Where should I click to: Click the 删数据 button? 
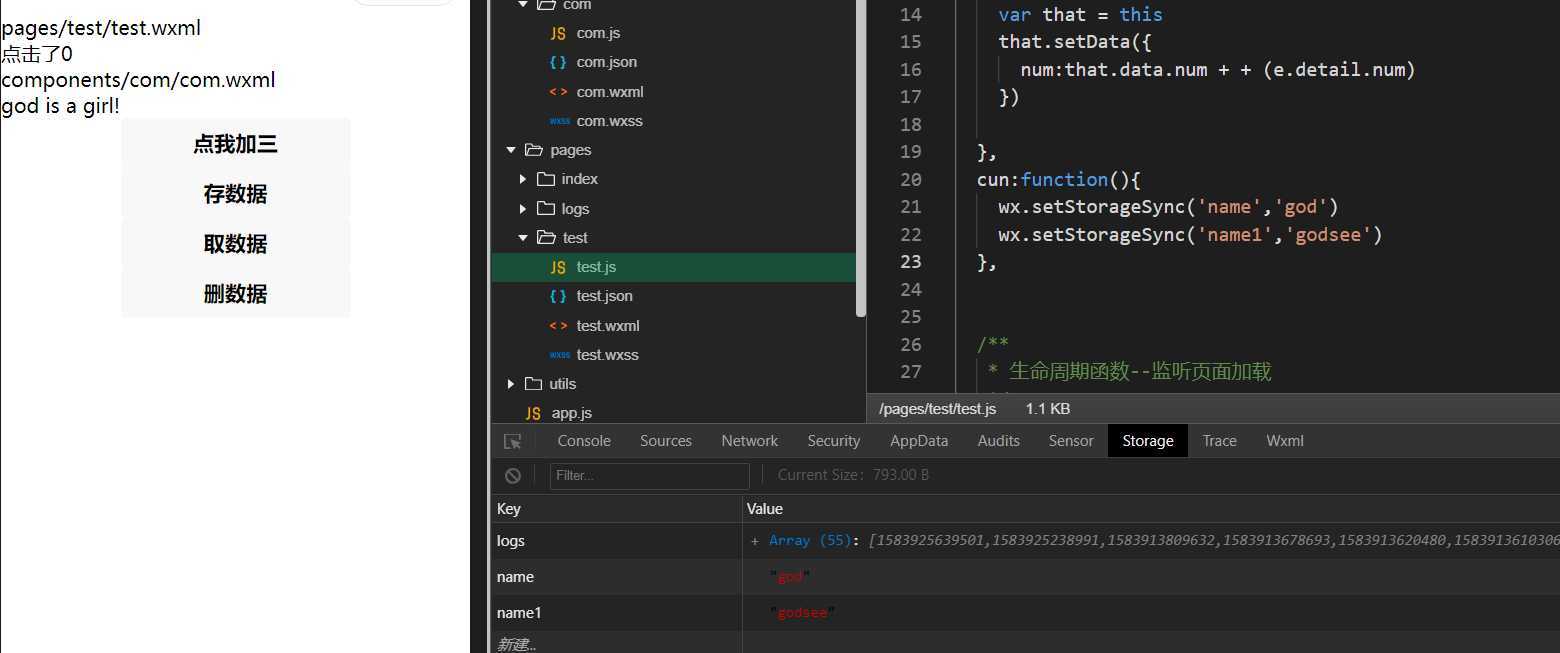click(236, 294)
